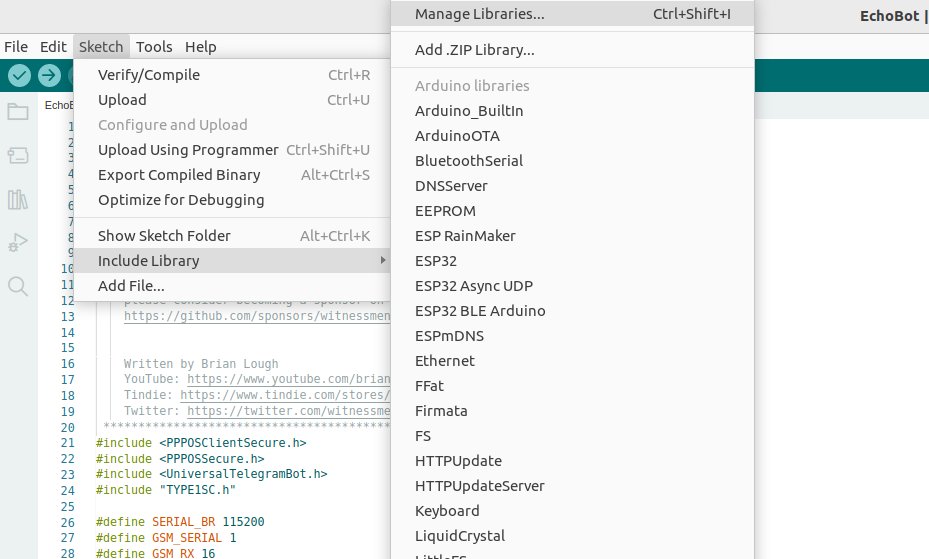Include the ArduinoOTA library

[x=572, y=136]
